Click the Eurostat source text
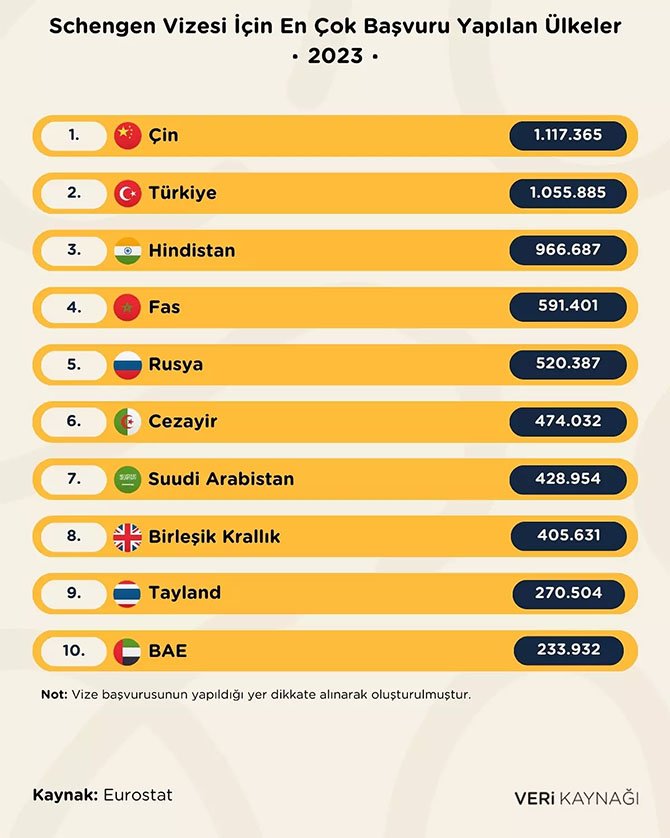This screenshot has height=838, width=670. tap(137, 795)
